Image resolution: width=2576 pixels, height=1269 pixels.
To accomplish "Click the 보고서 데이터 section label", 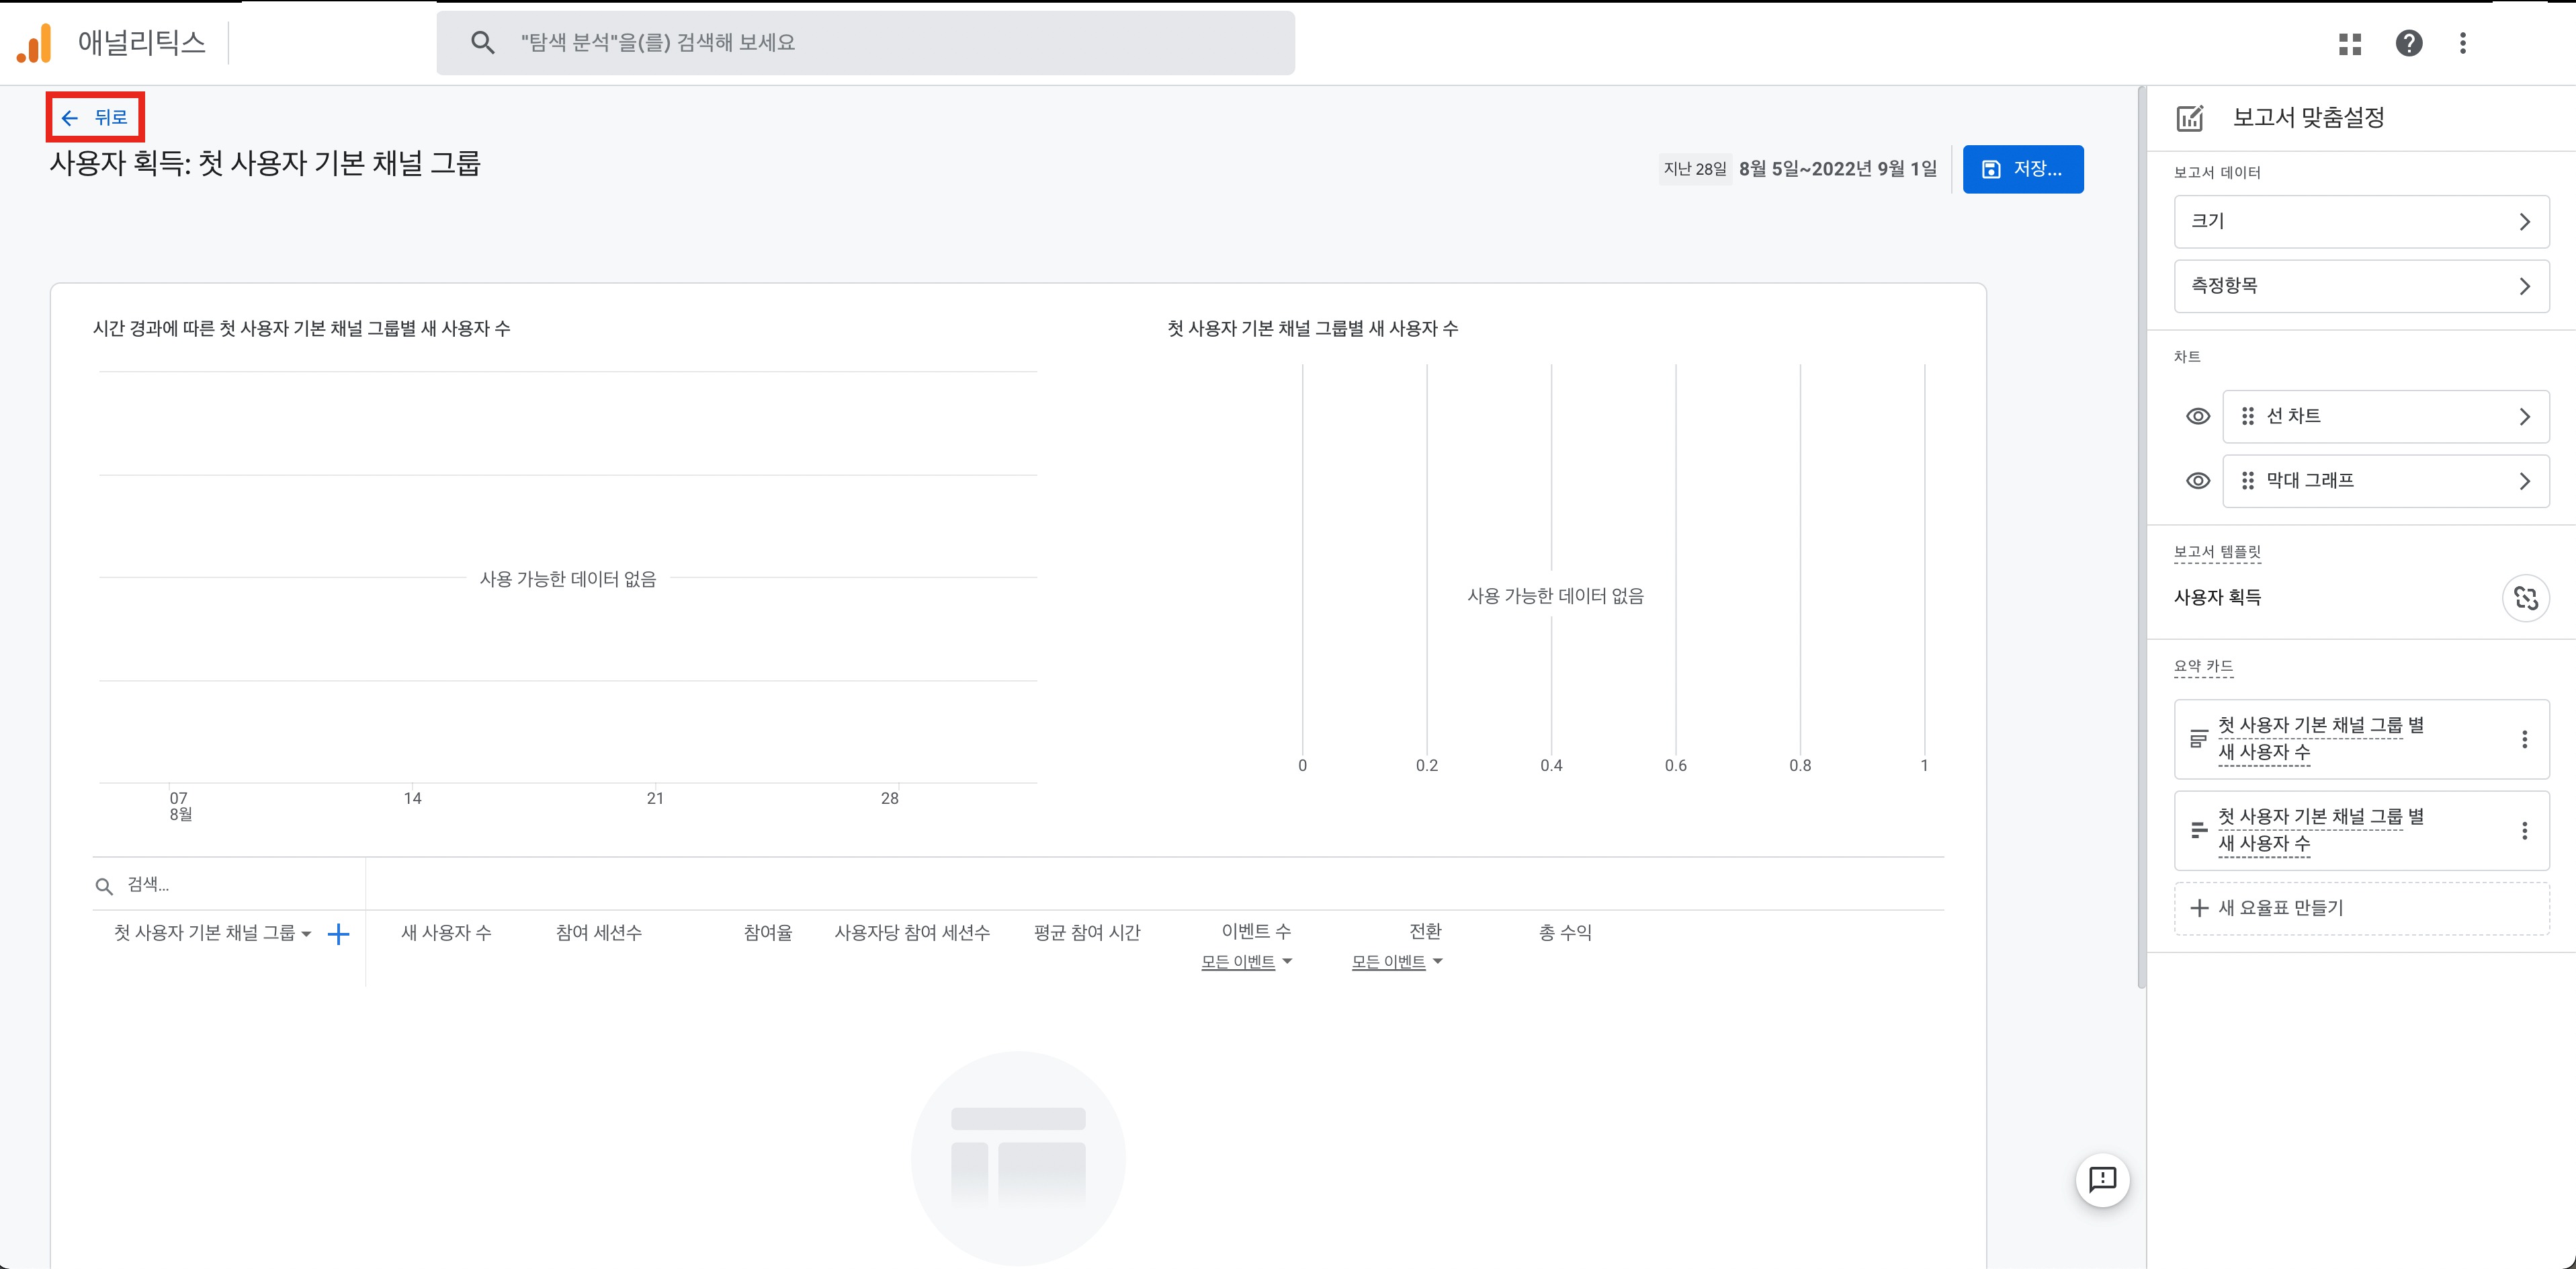I will [x=2216, y=173].
